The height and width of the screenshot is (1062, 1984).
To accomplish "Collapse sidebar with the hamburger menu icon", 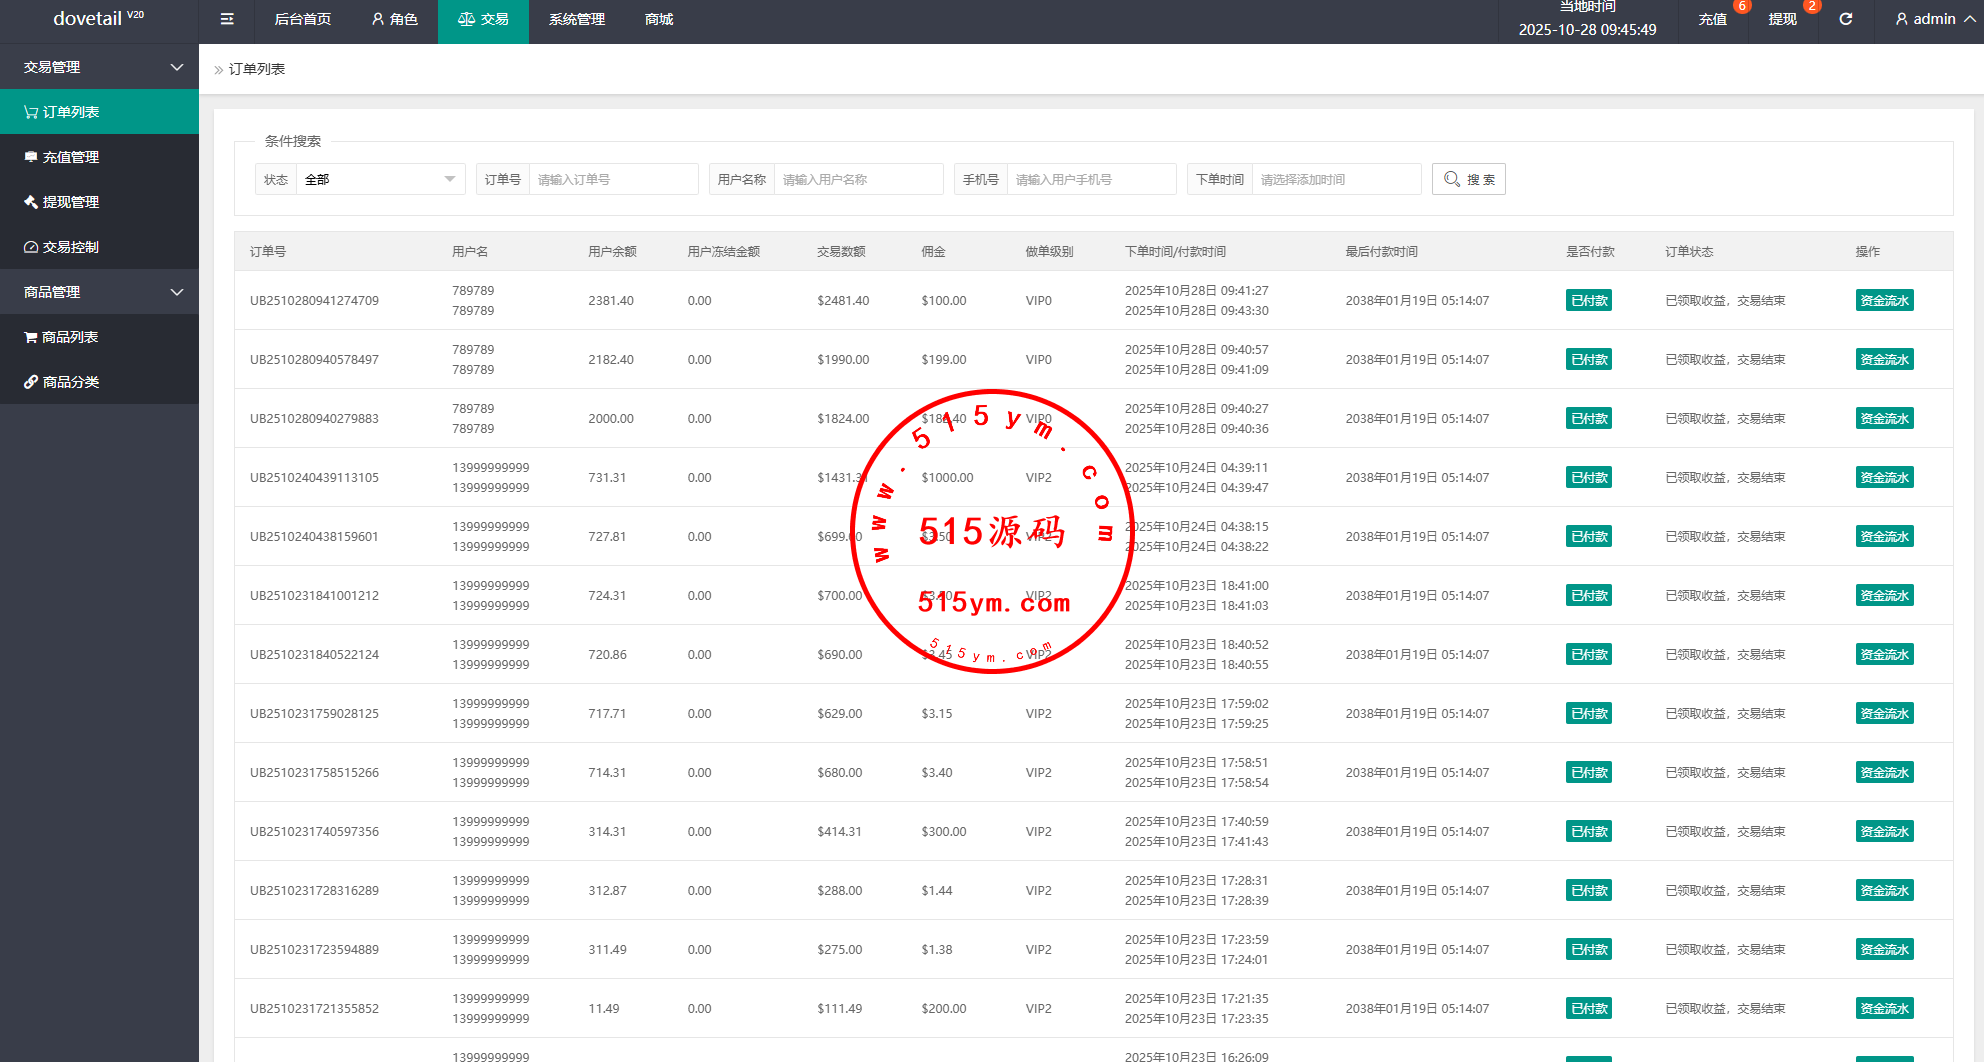I will tap(227, 19).
